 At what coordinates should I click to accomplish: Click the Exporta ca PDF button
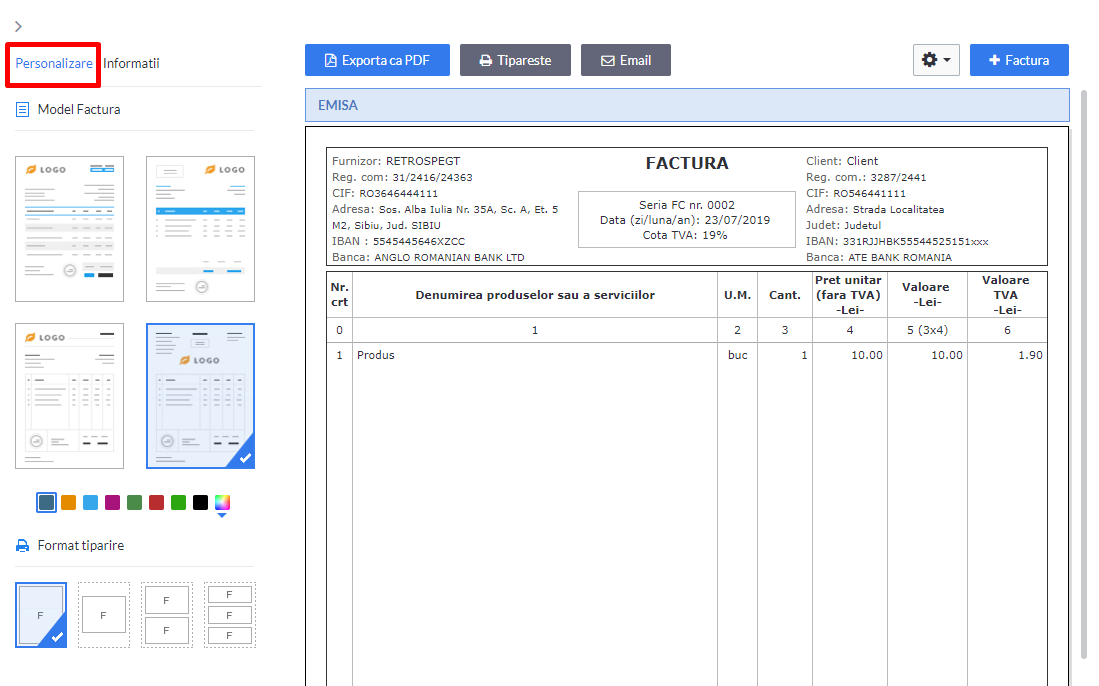(377, 60)
